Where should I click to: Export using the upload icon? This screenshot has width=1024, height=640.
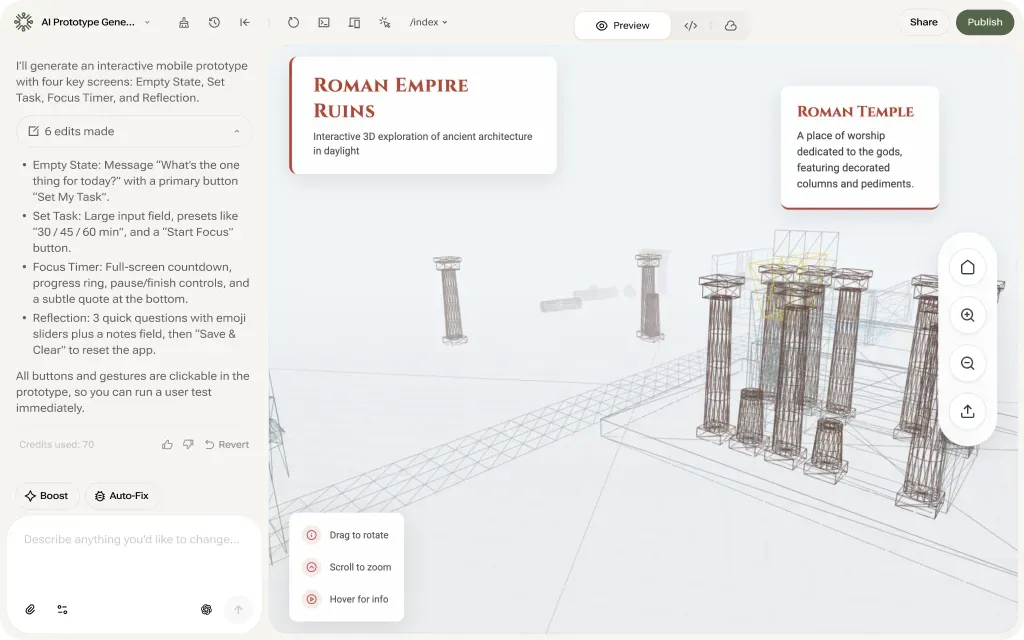click(x=967, y=411)
